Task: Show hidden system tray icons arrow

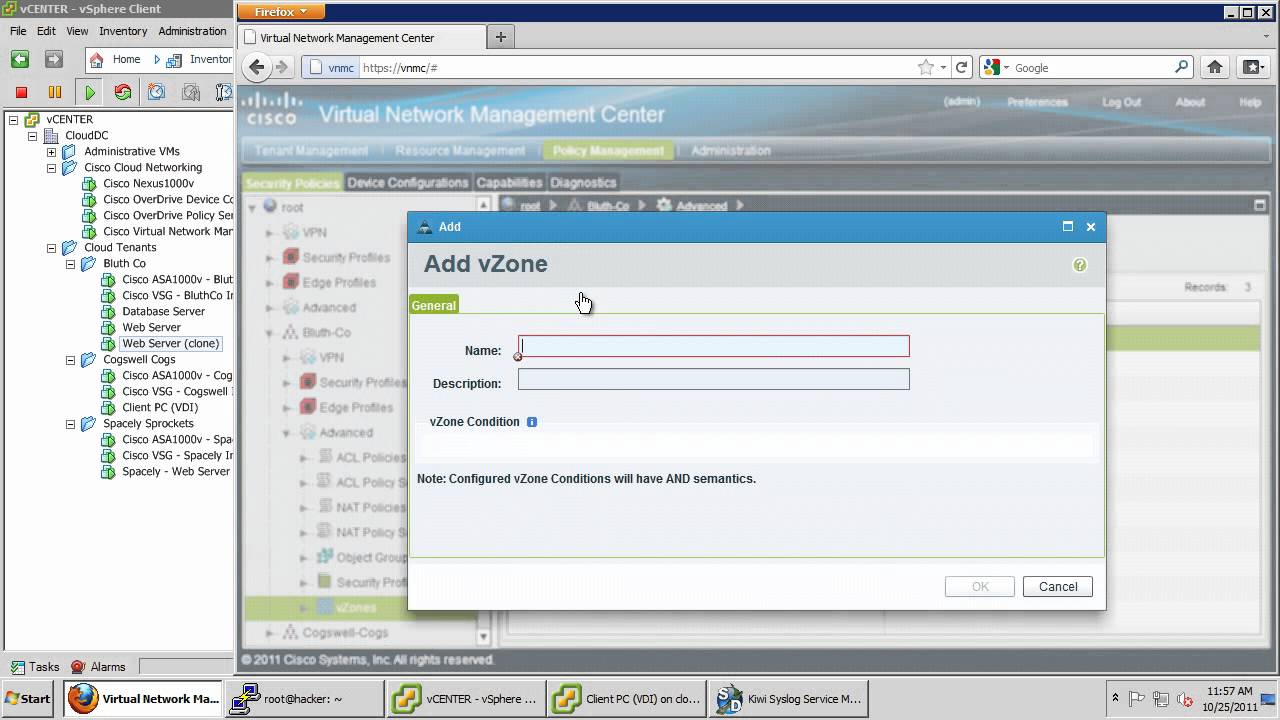Action: pos(1115,699)
